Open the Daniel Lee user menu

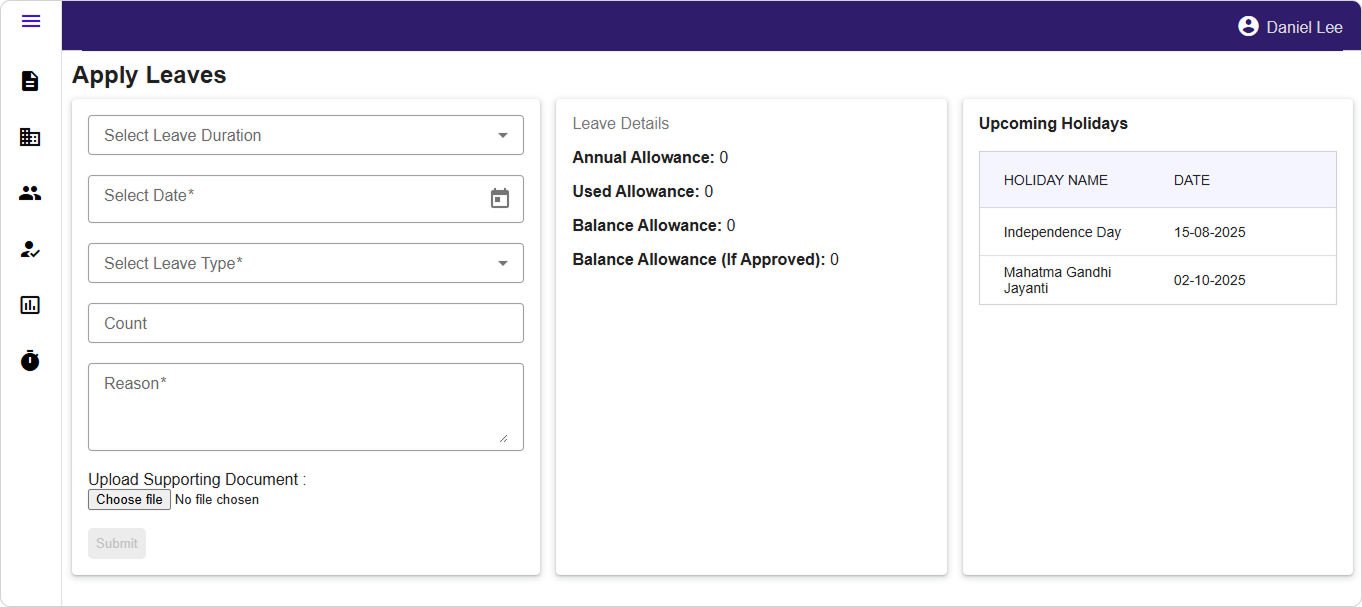[x=1304, y=27]
